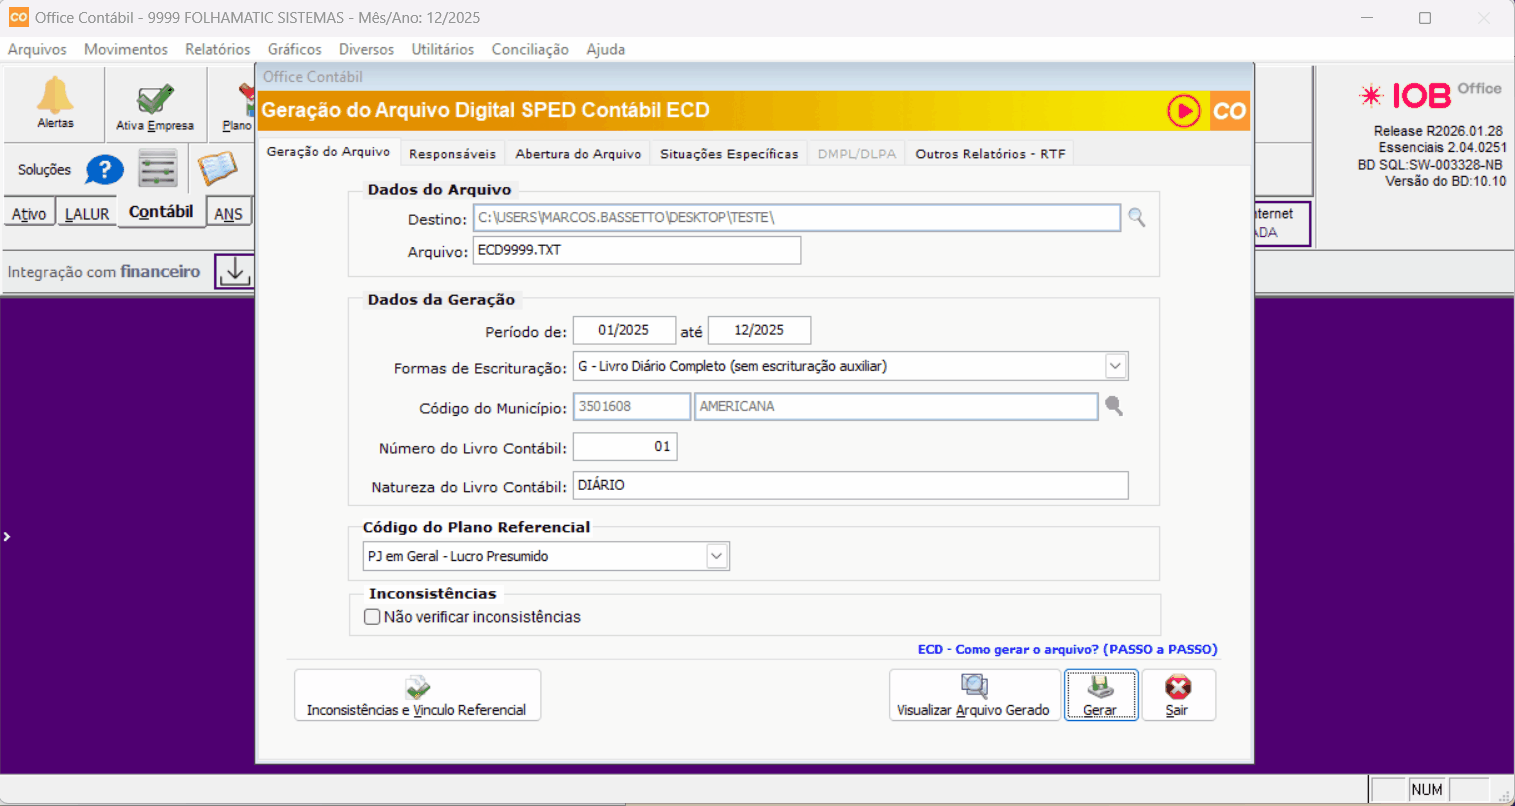1515x806 pixels.
Task: Browse the Destino folder with the magnifier
Action: point(1137,218)
